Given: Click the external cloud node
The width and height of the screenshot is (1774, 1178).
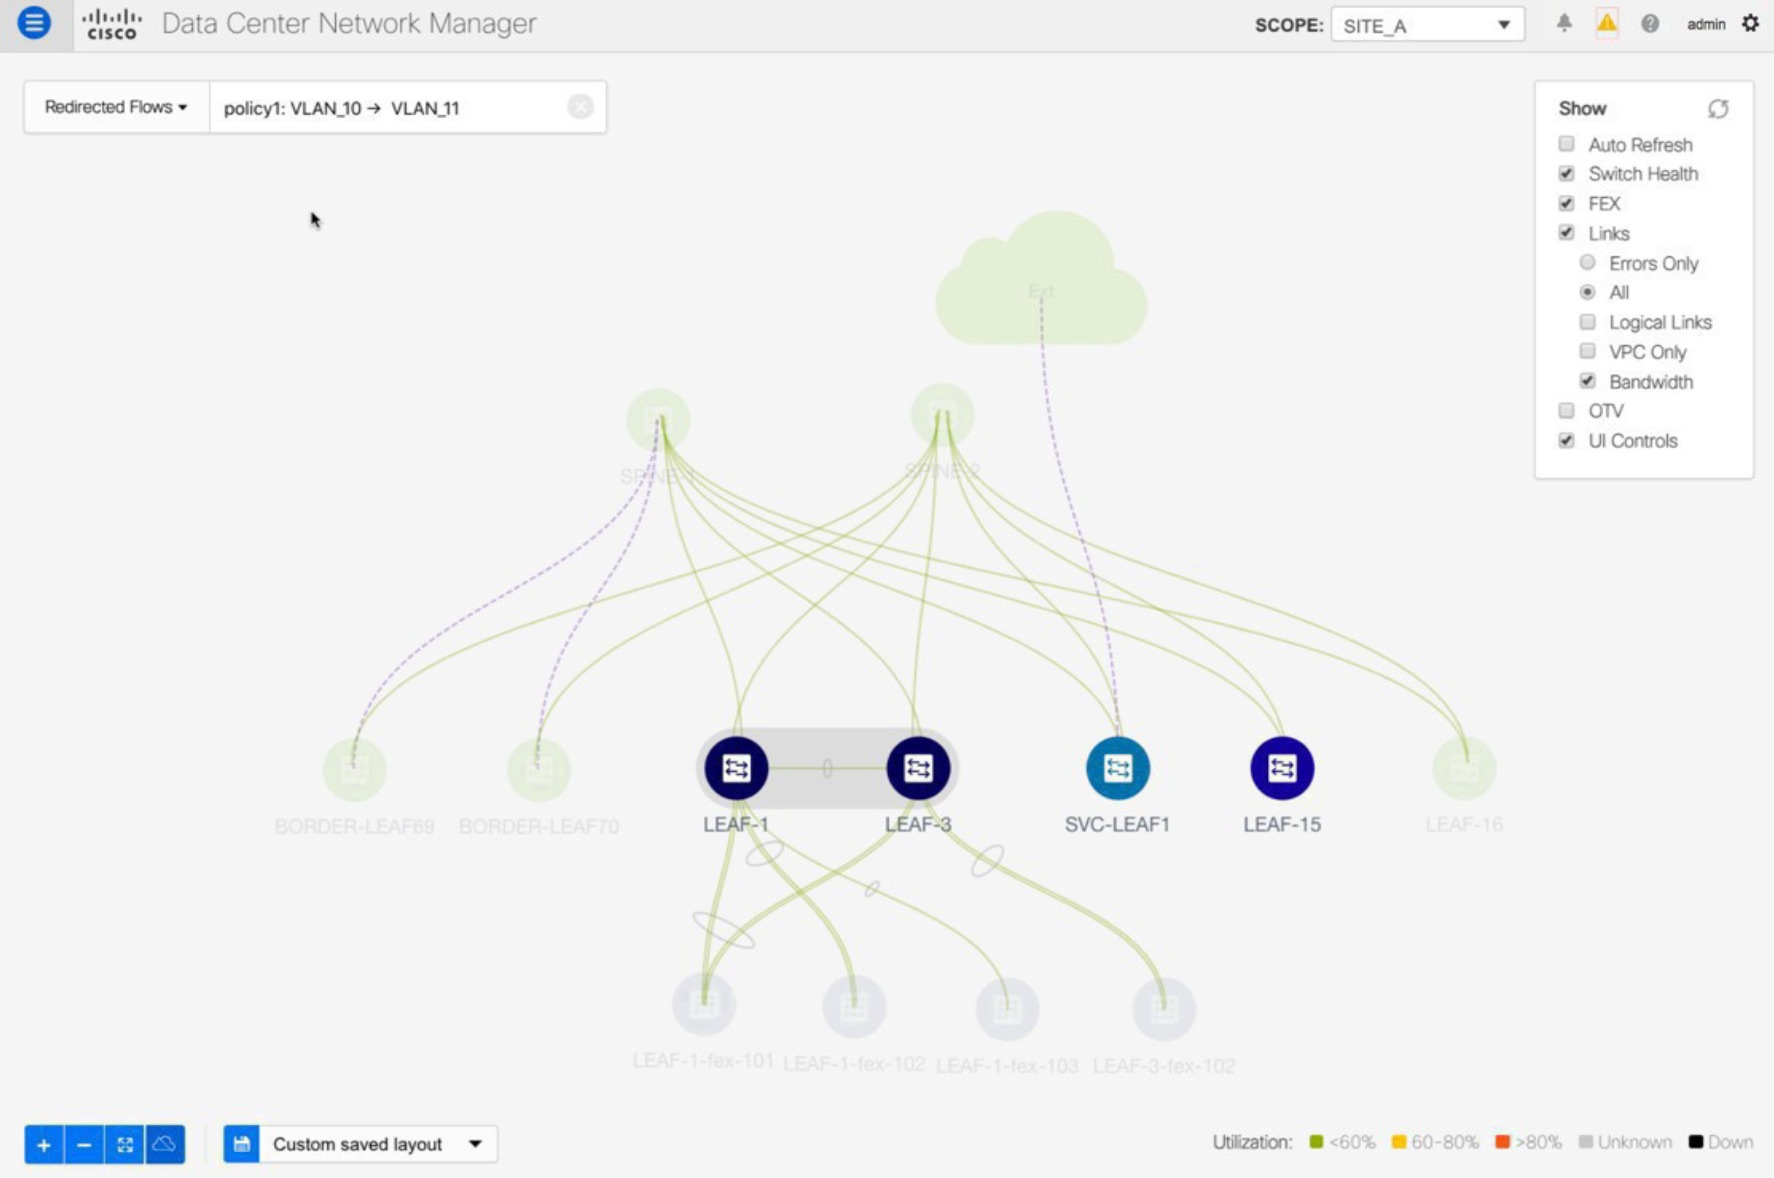Looking at the screenshot, I should coord(1041,280).
